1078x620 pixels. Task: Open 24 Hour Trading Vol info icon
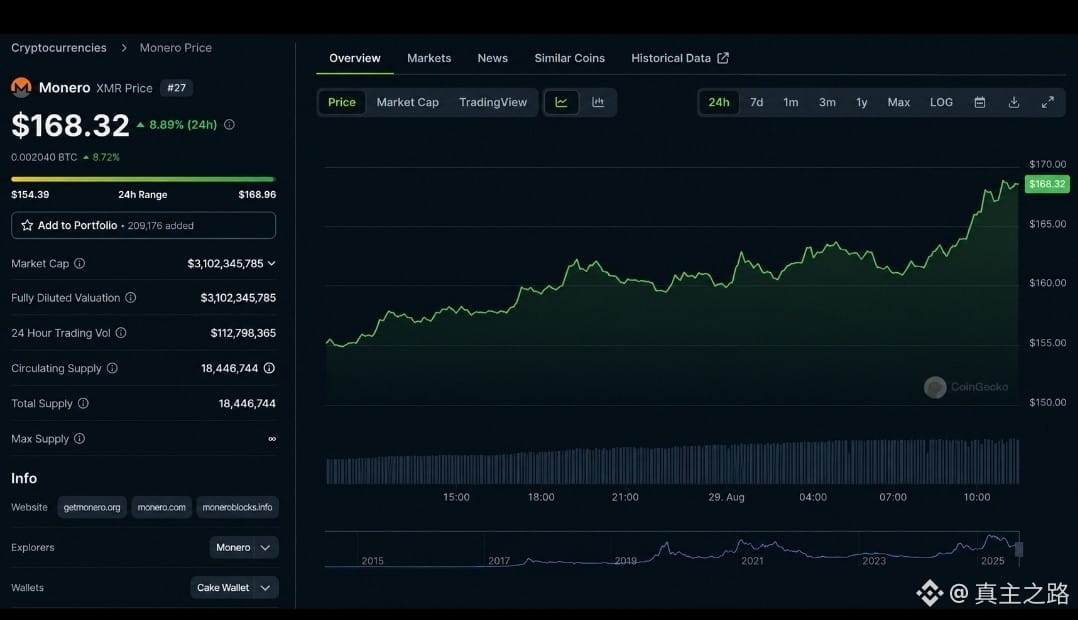coord(121,333)
